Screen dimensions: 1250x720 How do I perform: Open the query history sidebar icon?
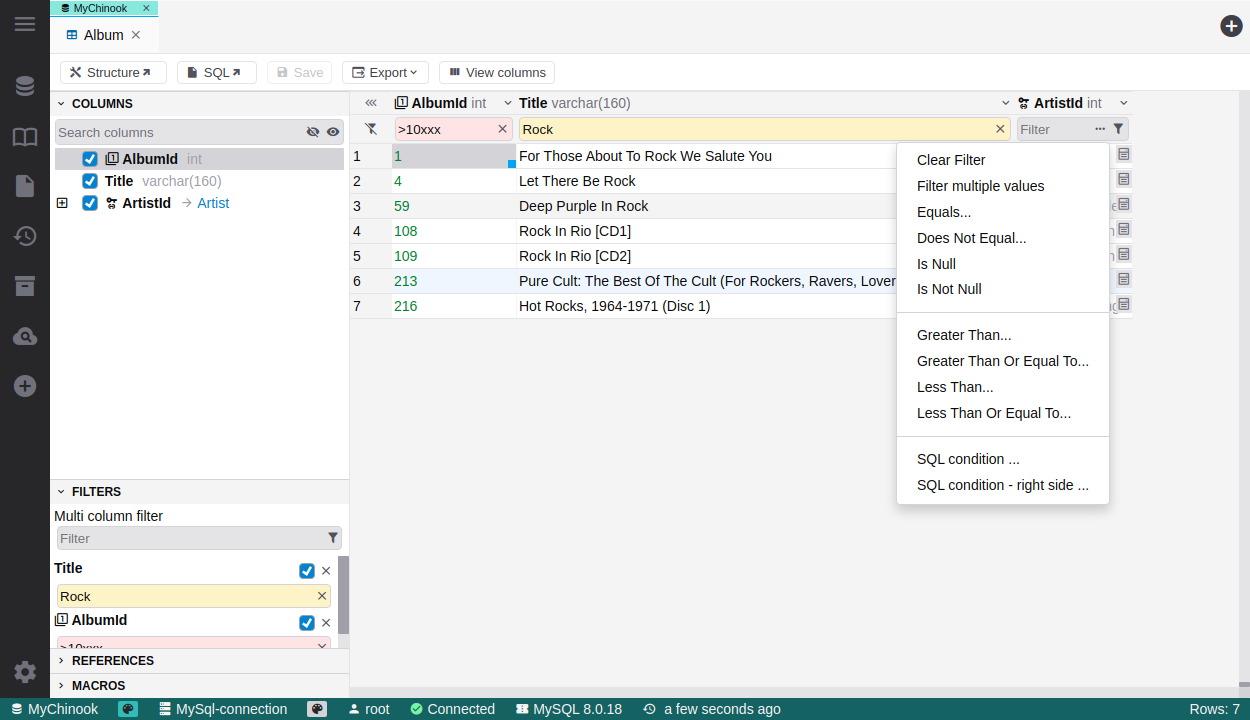25,236
